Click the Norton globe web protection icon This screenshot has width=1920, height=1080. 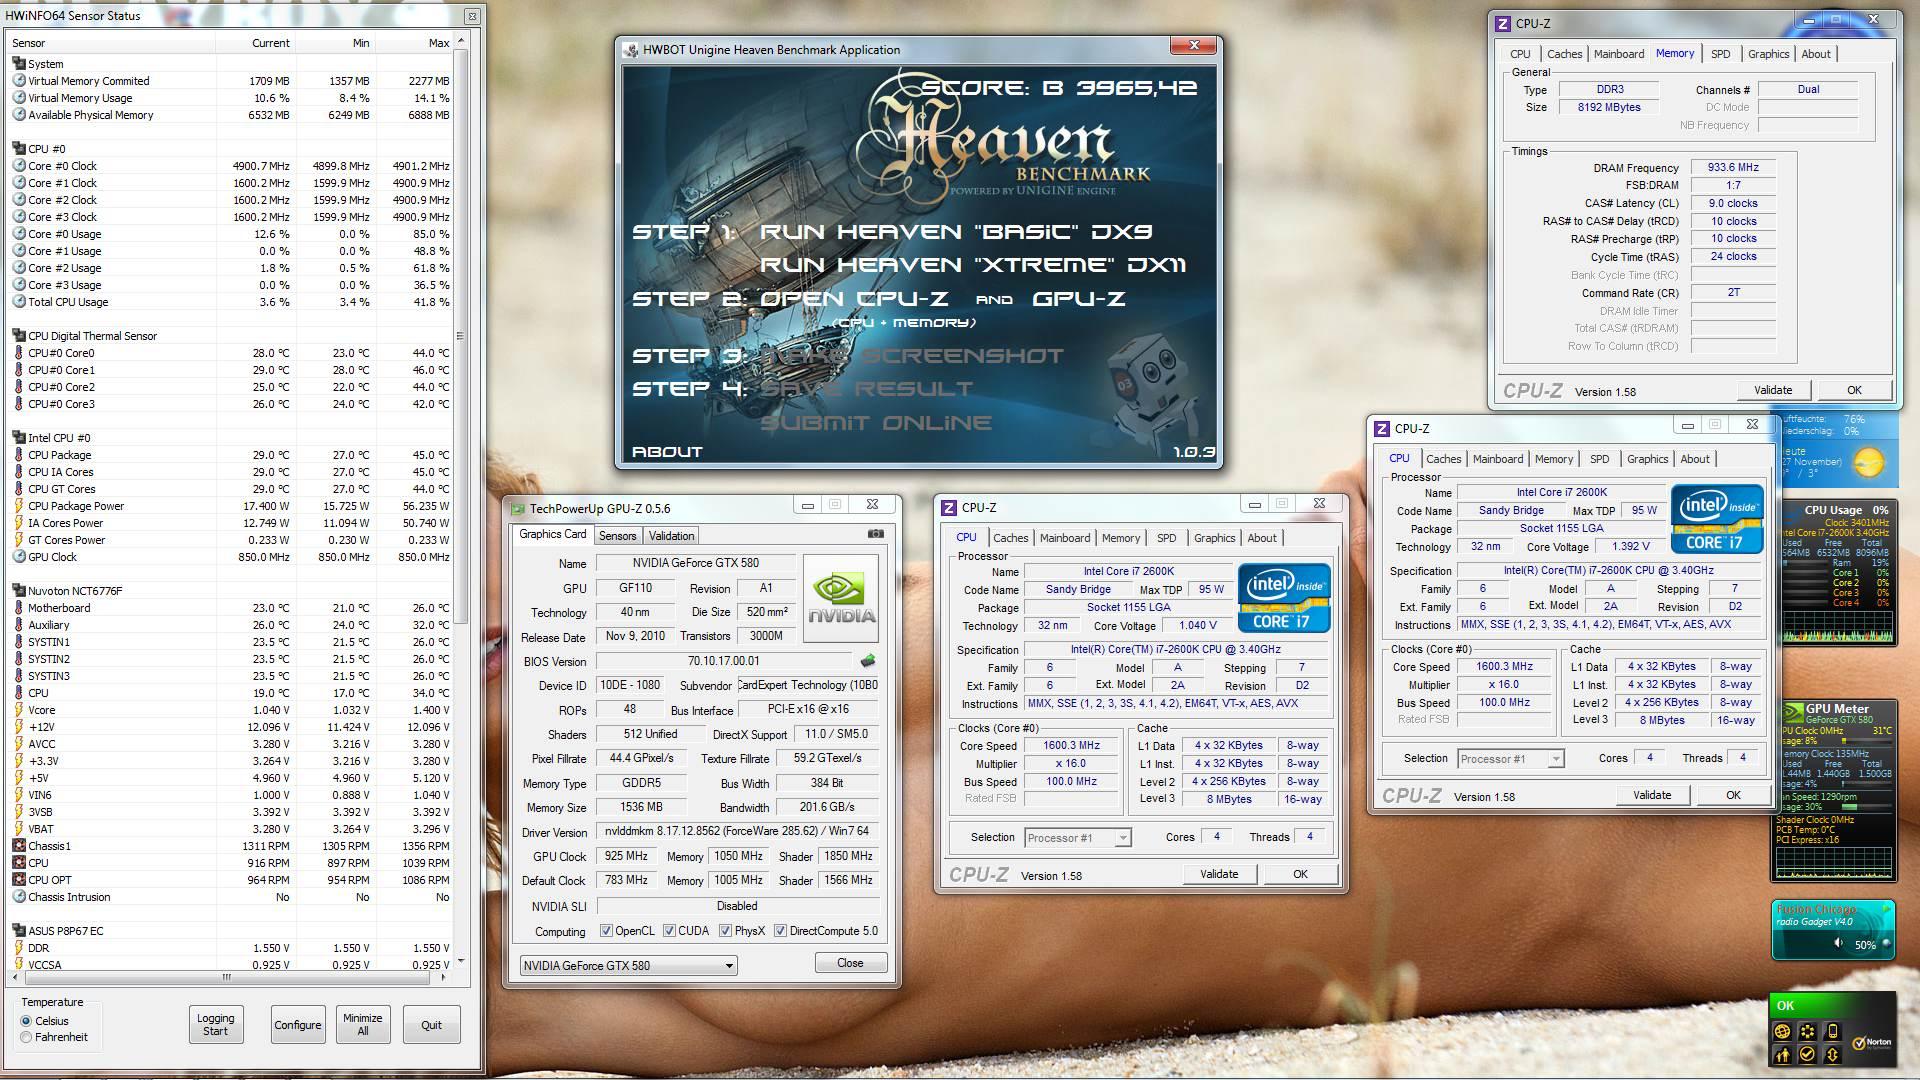1782,1031
